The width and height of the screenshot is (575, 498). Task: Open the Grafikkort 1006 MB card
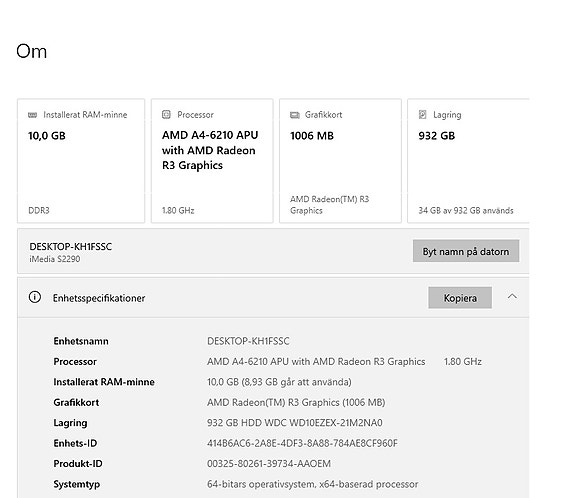click(x=340, y=161)
